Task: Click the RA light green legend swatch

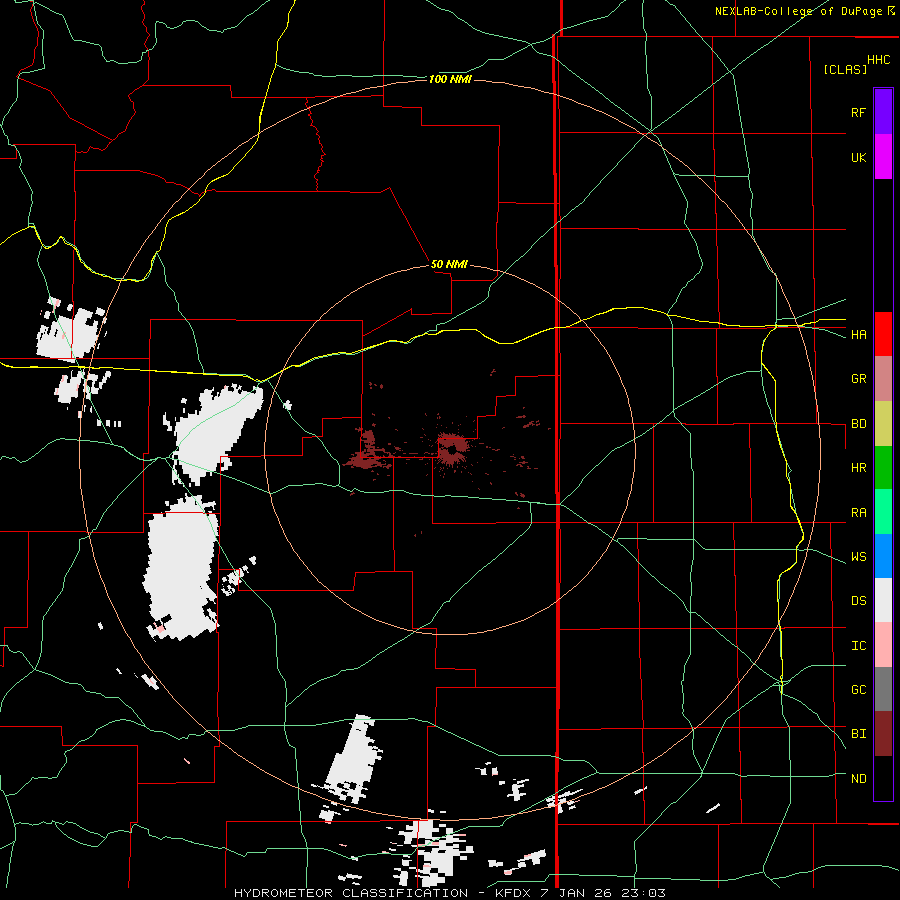Action: pos(883,512)
